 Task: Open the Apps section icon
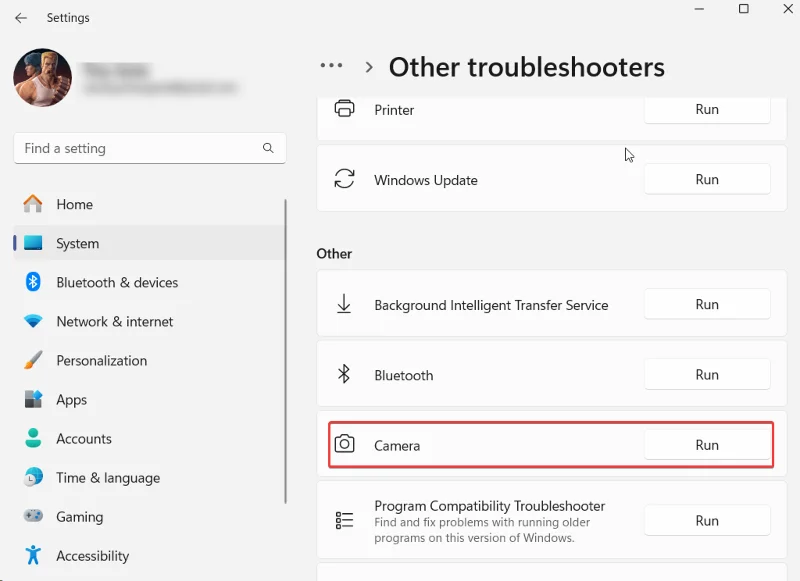33,399
